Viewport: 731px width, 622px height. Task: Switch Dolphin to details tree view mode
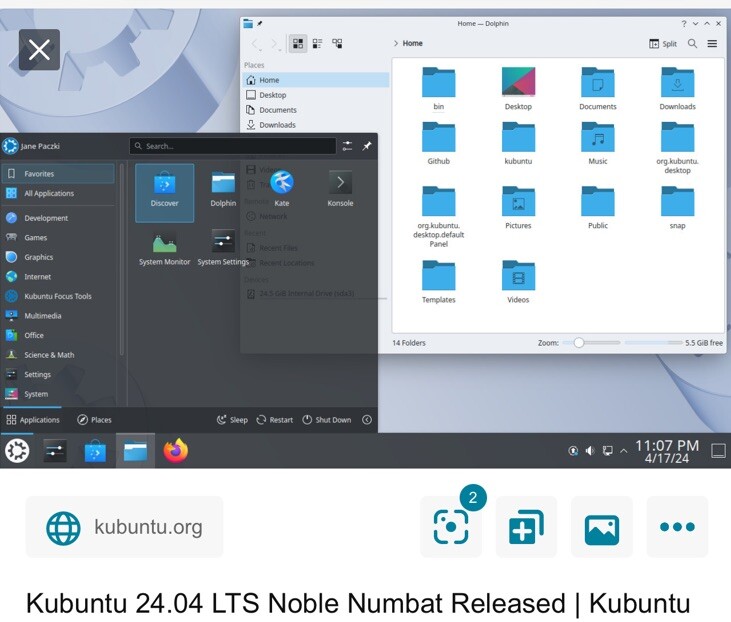(x=337, y=43)
